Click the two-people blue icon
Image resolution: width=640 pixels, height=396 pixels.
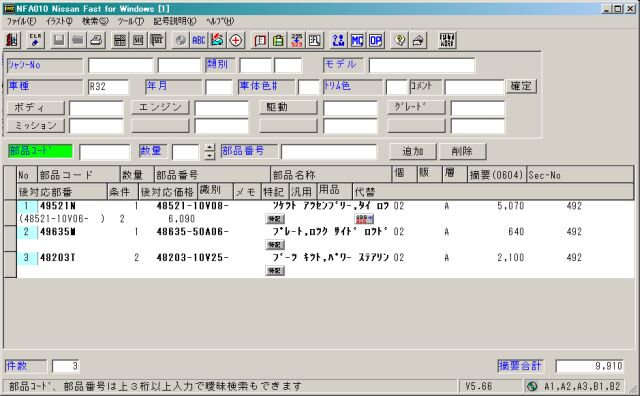pyautogui.click(x=338, y=40)
